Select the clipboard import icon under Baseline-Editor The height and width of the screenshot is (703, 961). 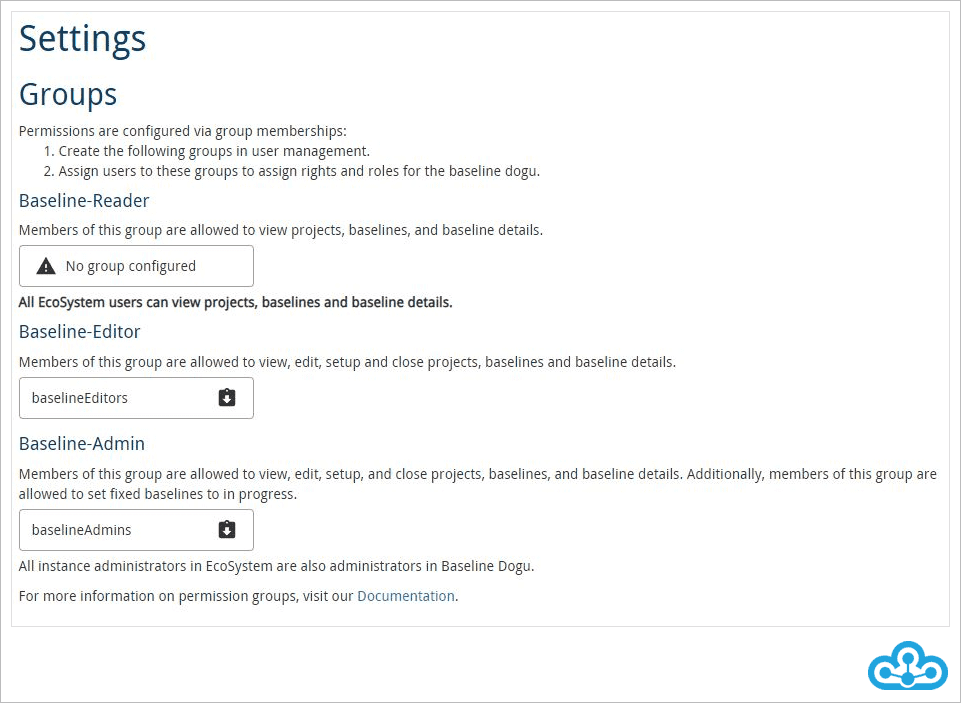tap(227, 397)
